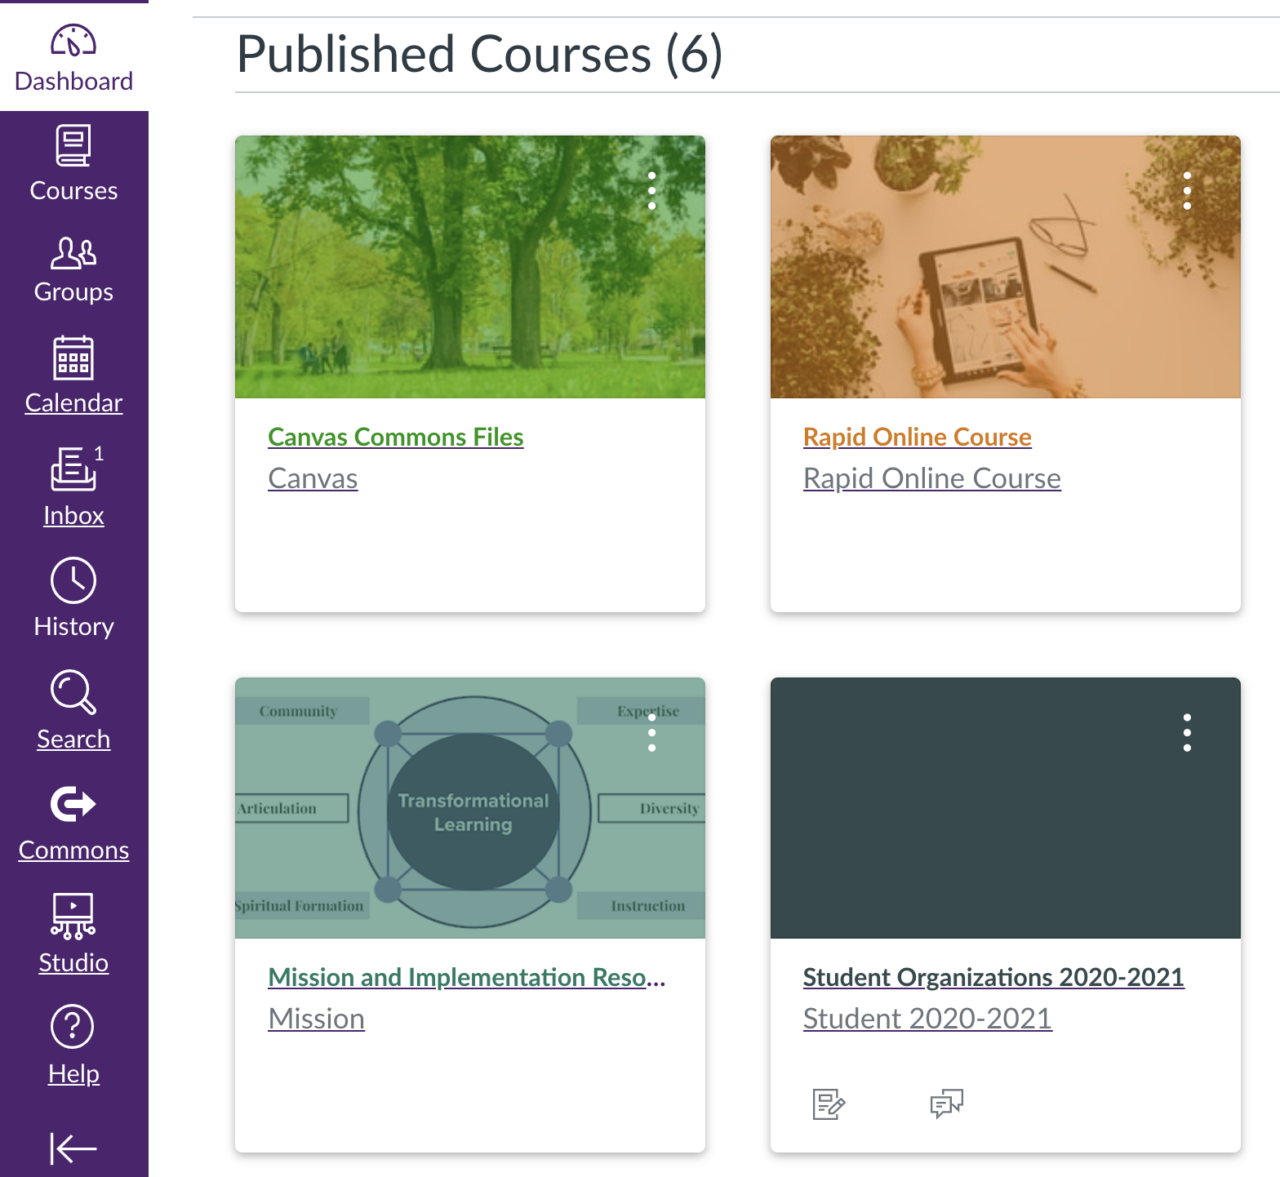Launch Studio from the sidebar
The height and width of the screenshot is (1177, 1280).
pyautogui.click(x=73, y=916)
